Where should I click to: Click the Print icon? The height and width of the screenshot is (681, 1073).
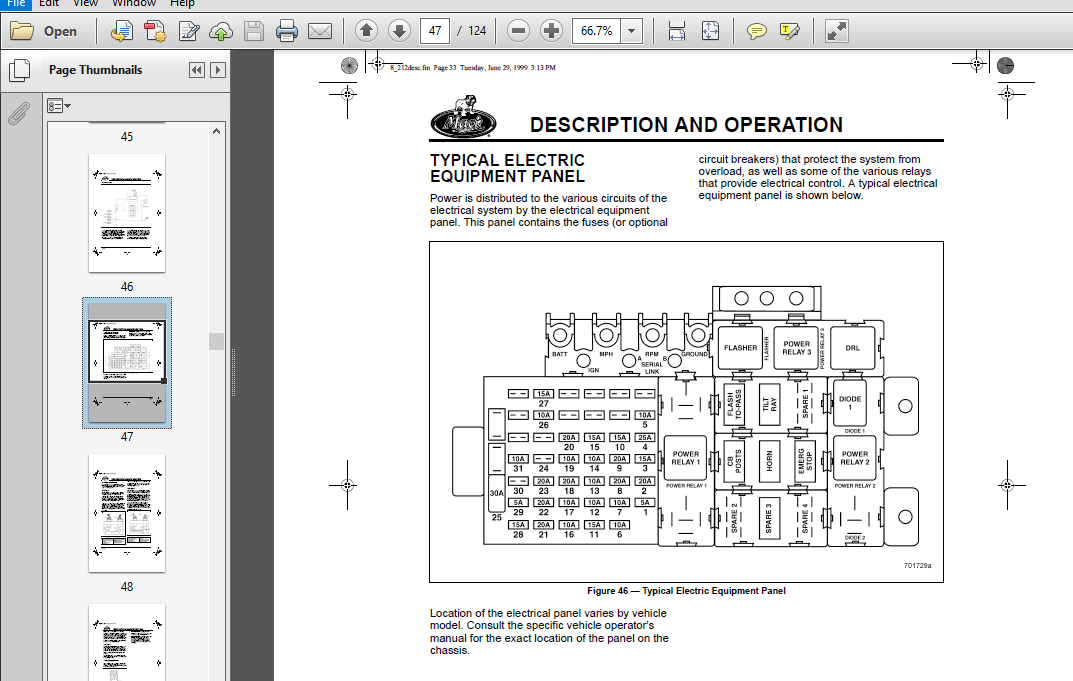pyautogui.click(x=287, y=31)
